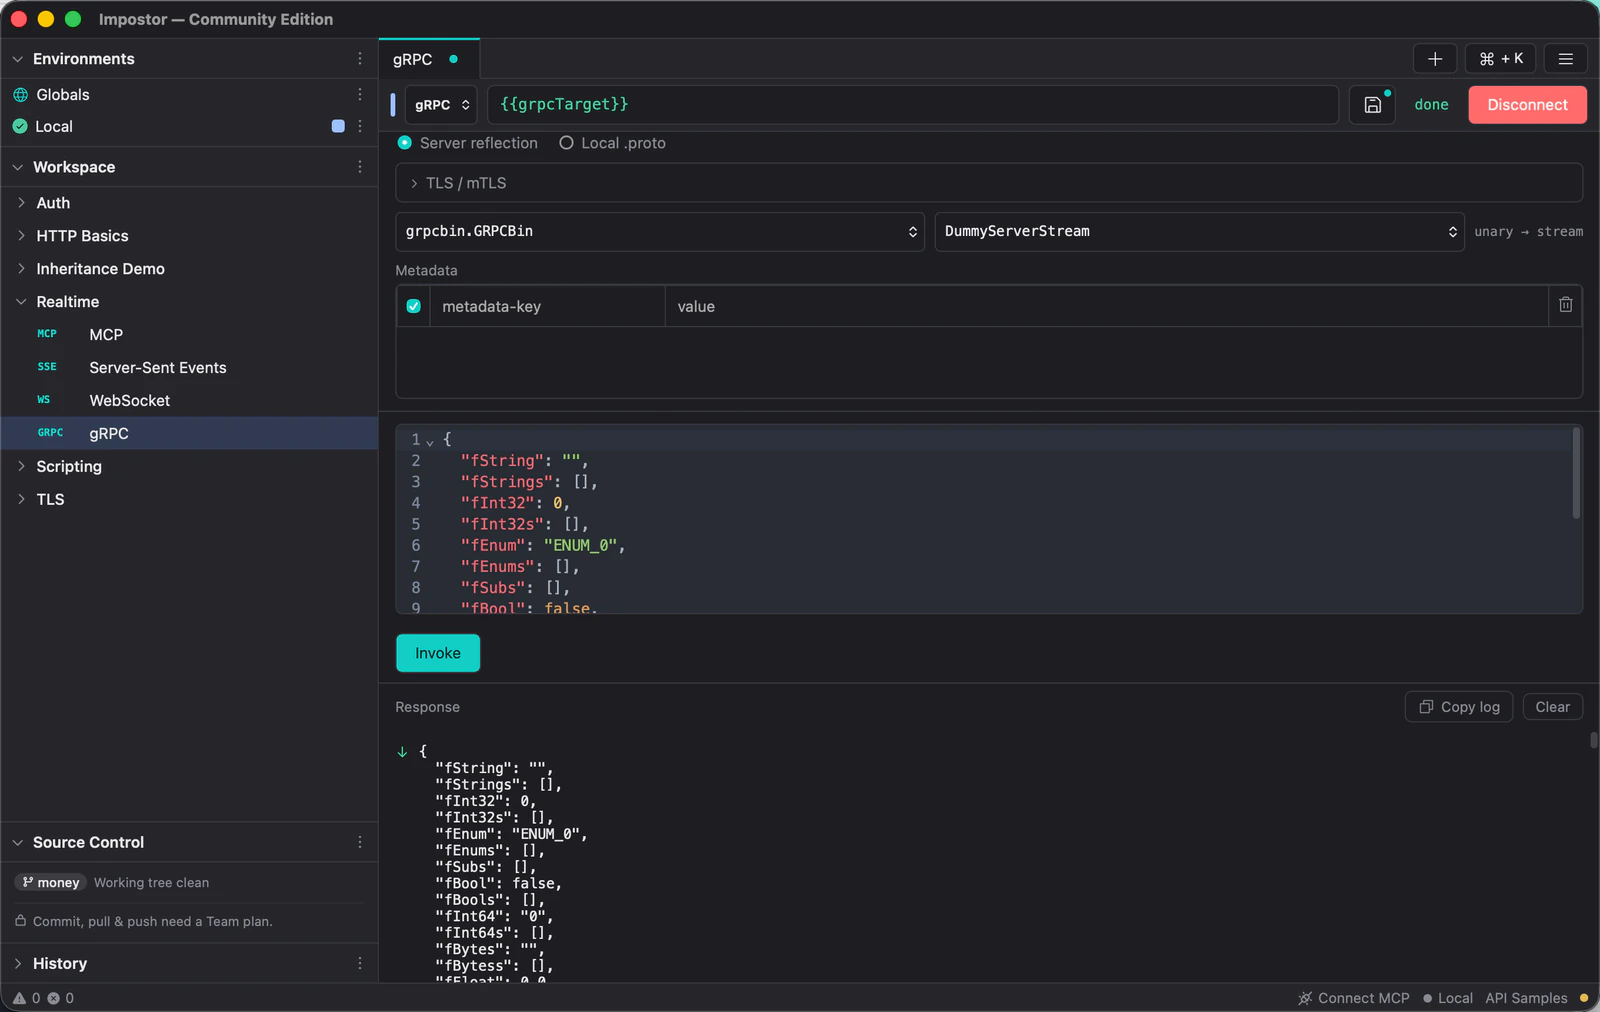Switch to the gRPC request tab
Screen dimensions: 1600x1012
click(x=428, y=59)
